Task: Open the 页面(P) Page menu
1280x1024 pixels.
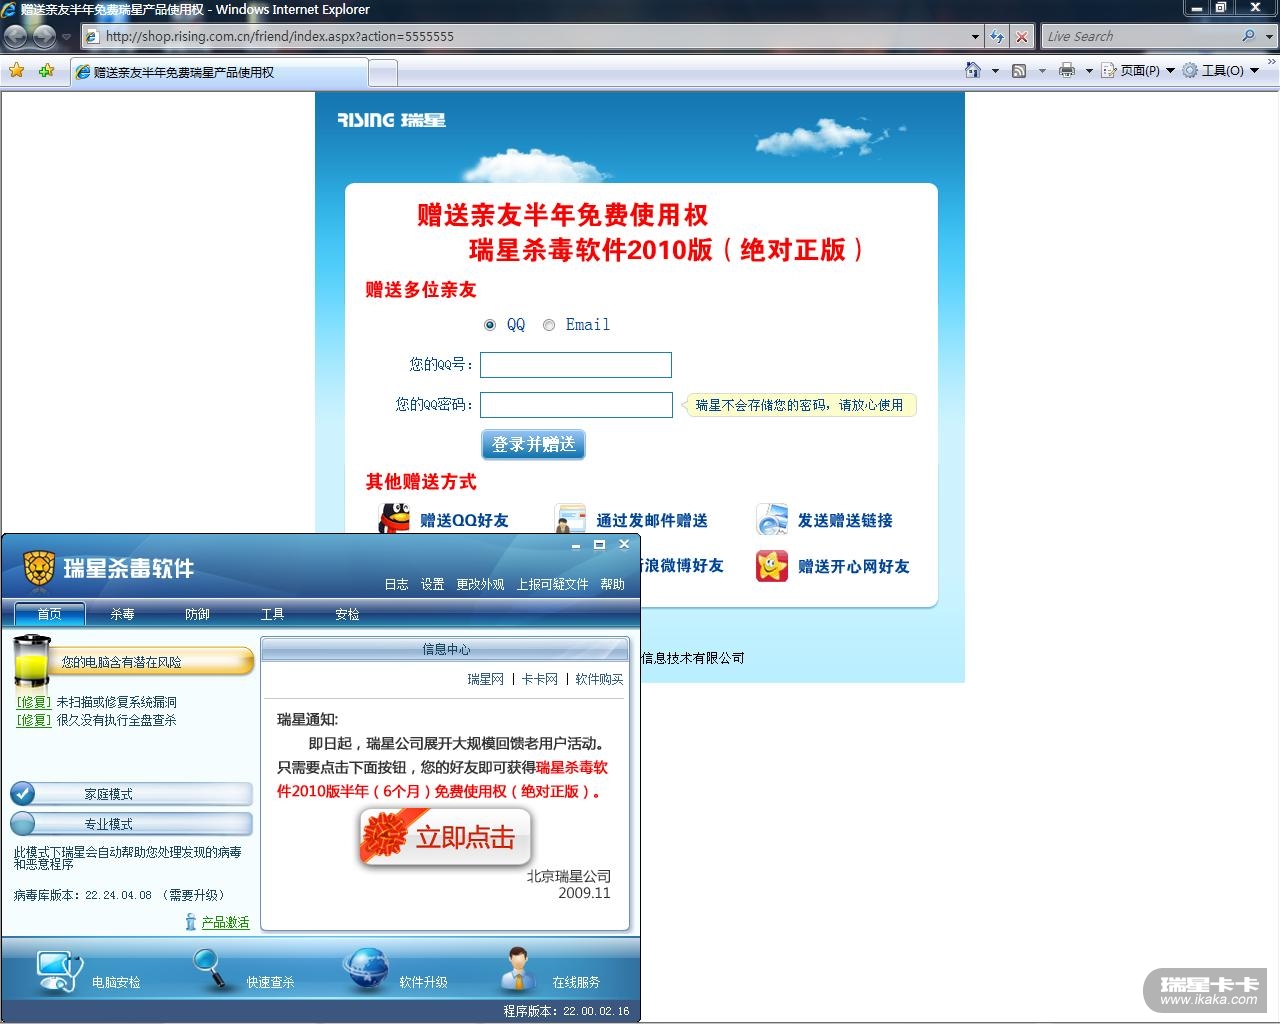Action: (1138, 71)
